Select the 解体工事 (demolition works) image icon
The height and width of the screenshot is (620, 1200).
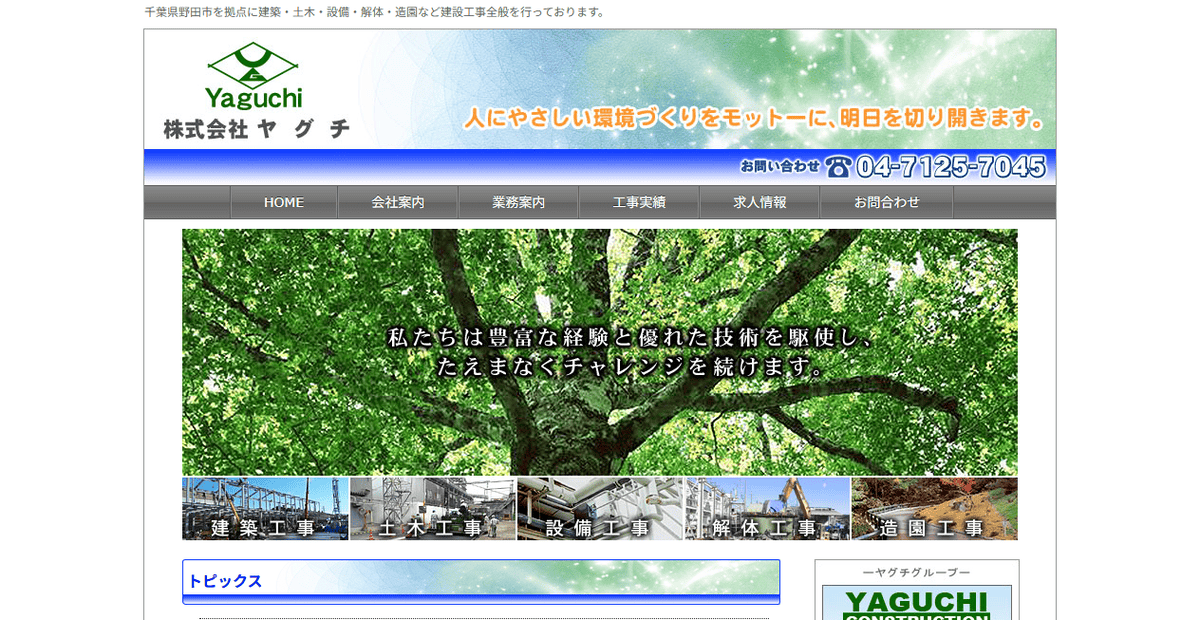pos(767,510)
